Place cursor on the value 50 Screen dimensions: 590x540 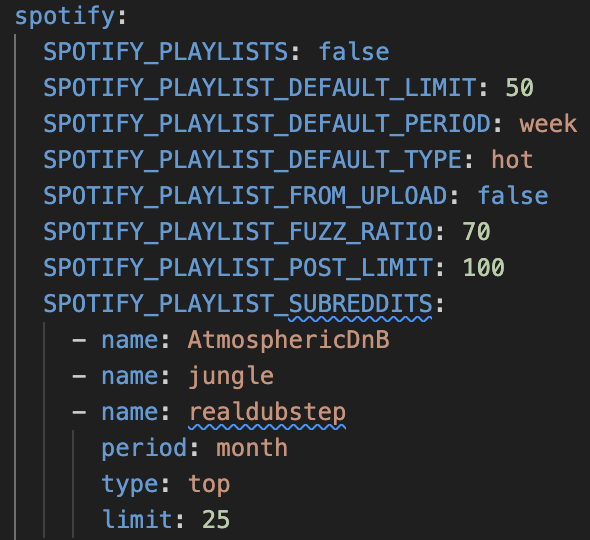point(519,88)
